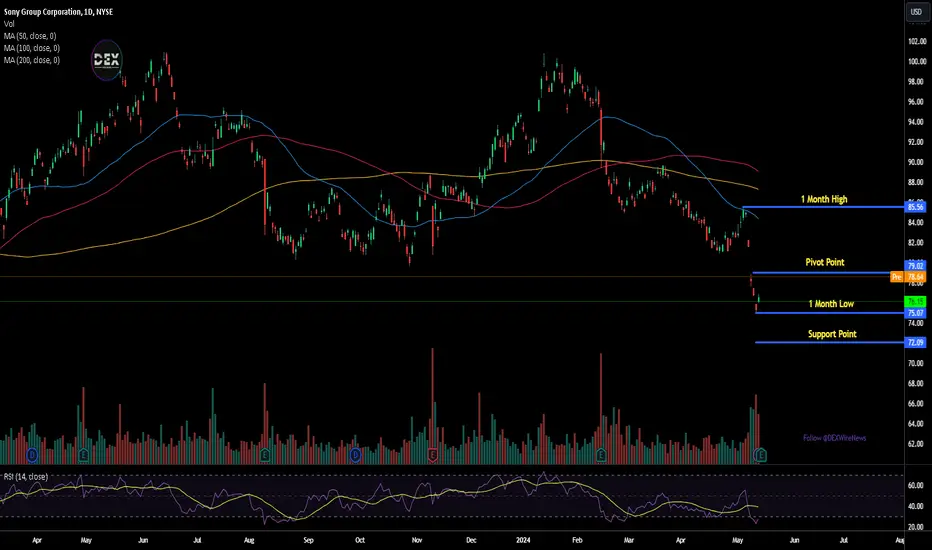This screenshot has width=932, height=550.
Task: Click the green 76.15 last price tag
Action: (x=915, y=302)
